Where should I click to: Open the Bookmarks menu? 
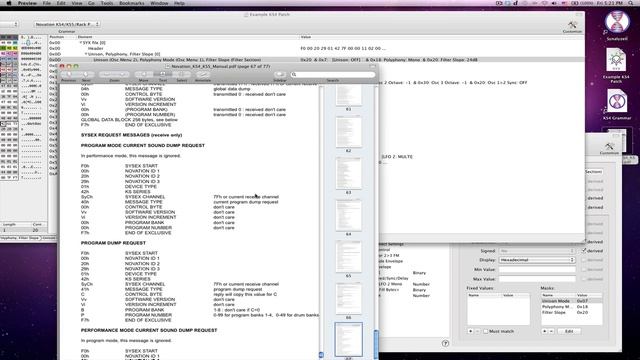pos(131,3)
